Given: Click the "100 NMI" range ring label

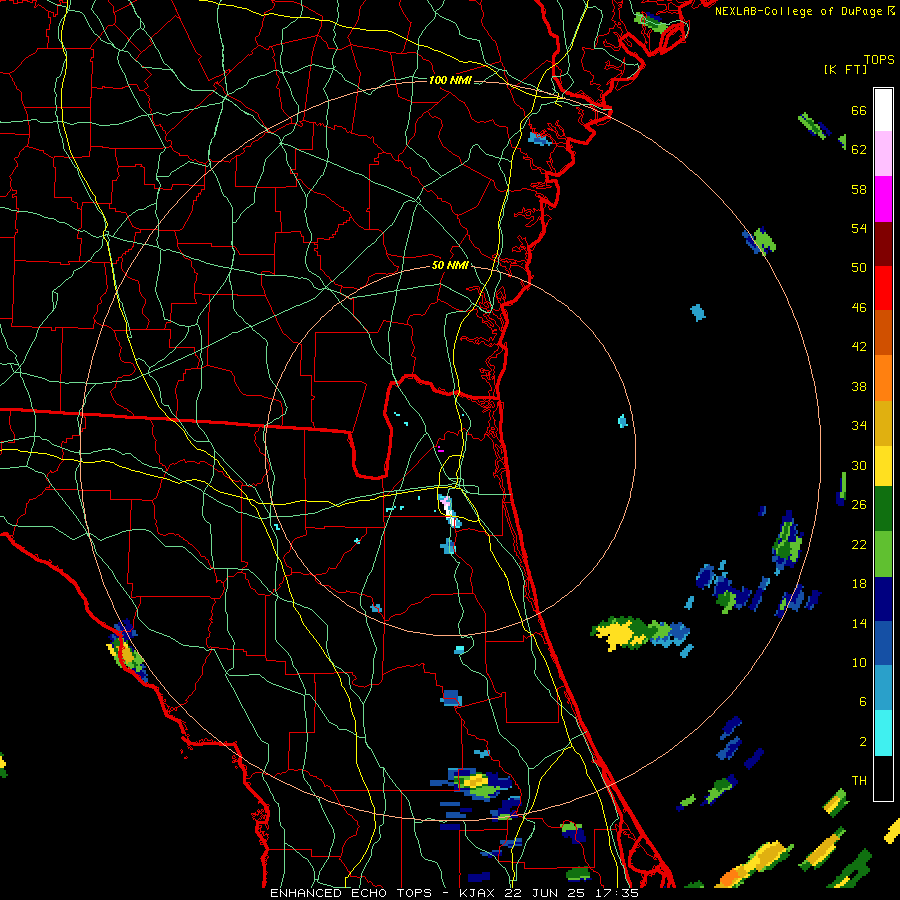Looking at the screenshot, I should (x=450, y=80).
